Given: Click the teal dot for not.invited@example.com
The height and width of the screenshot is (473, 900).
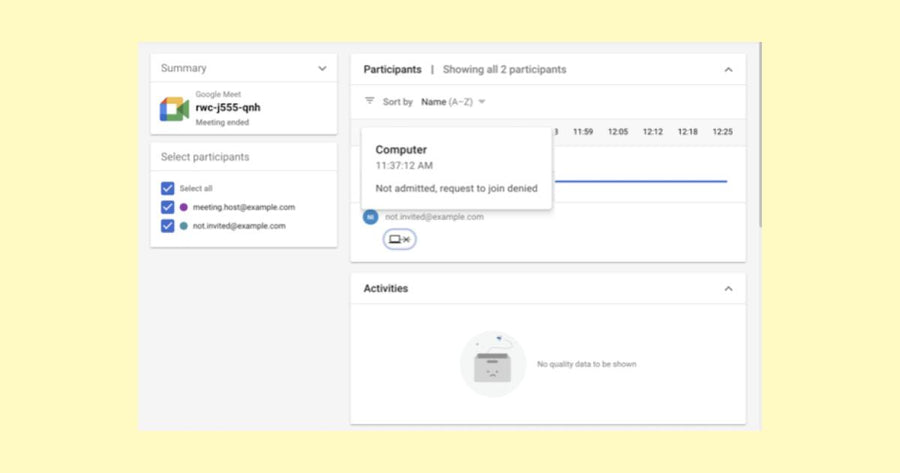Looking at the screenshot, I should 184,226.
